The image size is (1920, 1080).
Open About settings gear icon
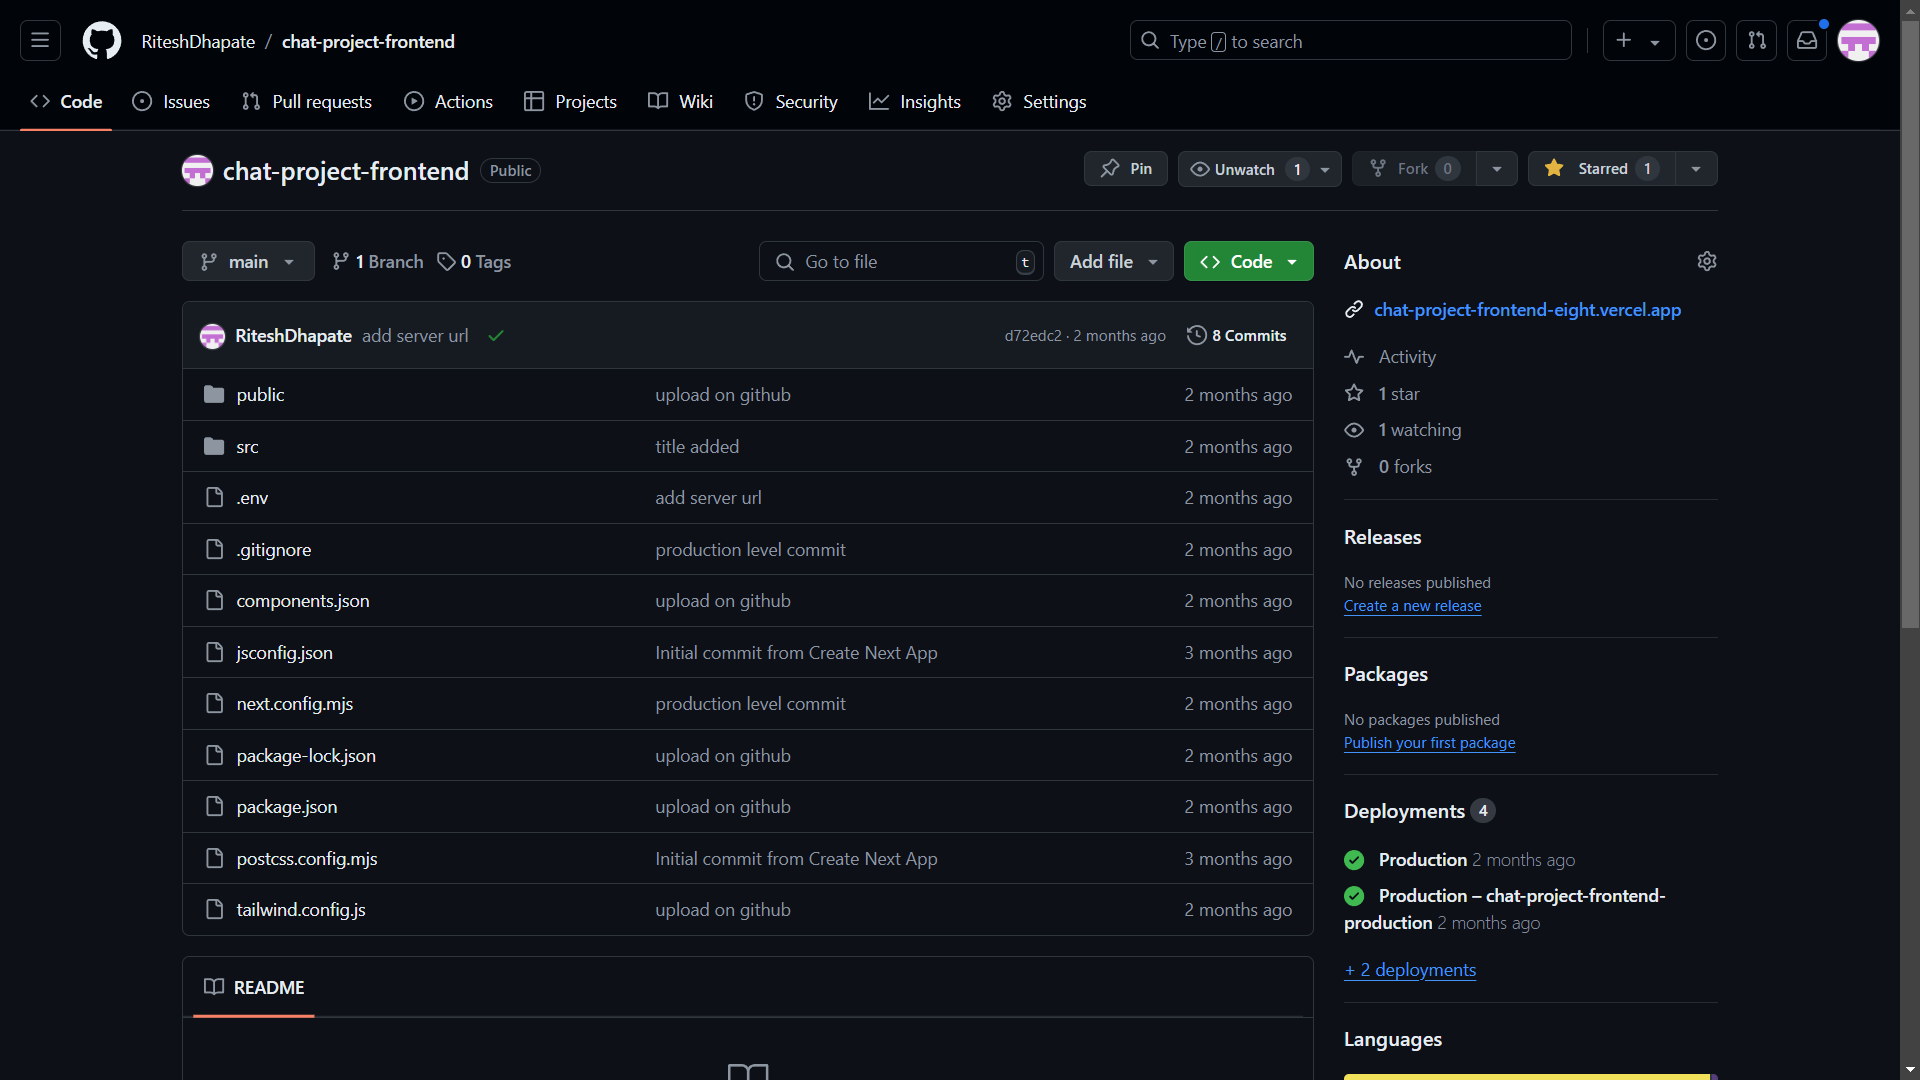point(1707,261)
